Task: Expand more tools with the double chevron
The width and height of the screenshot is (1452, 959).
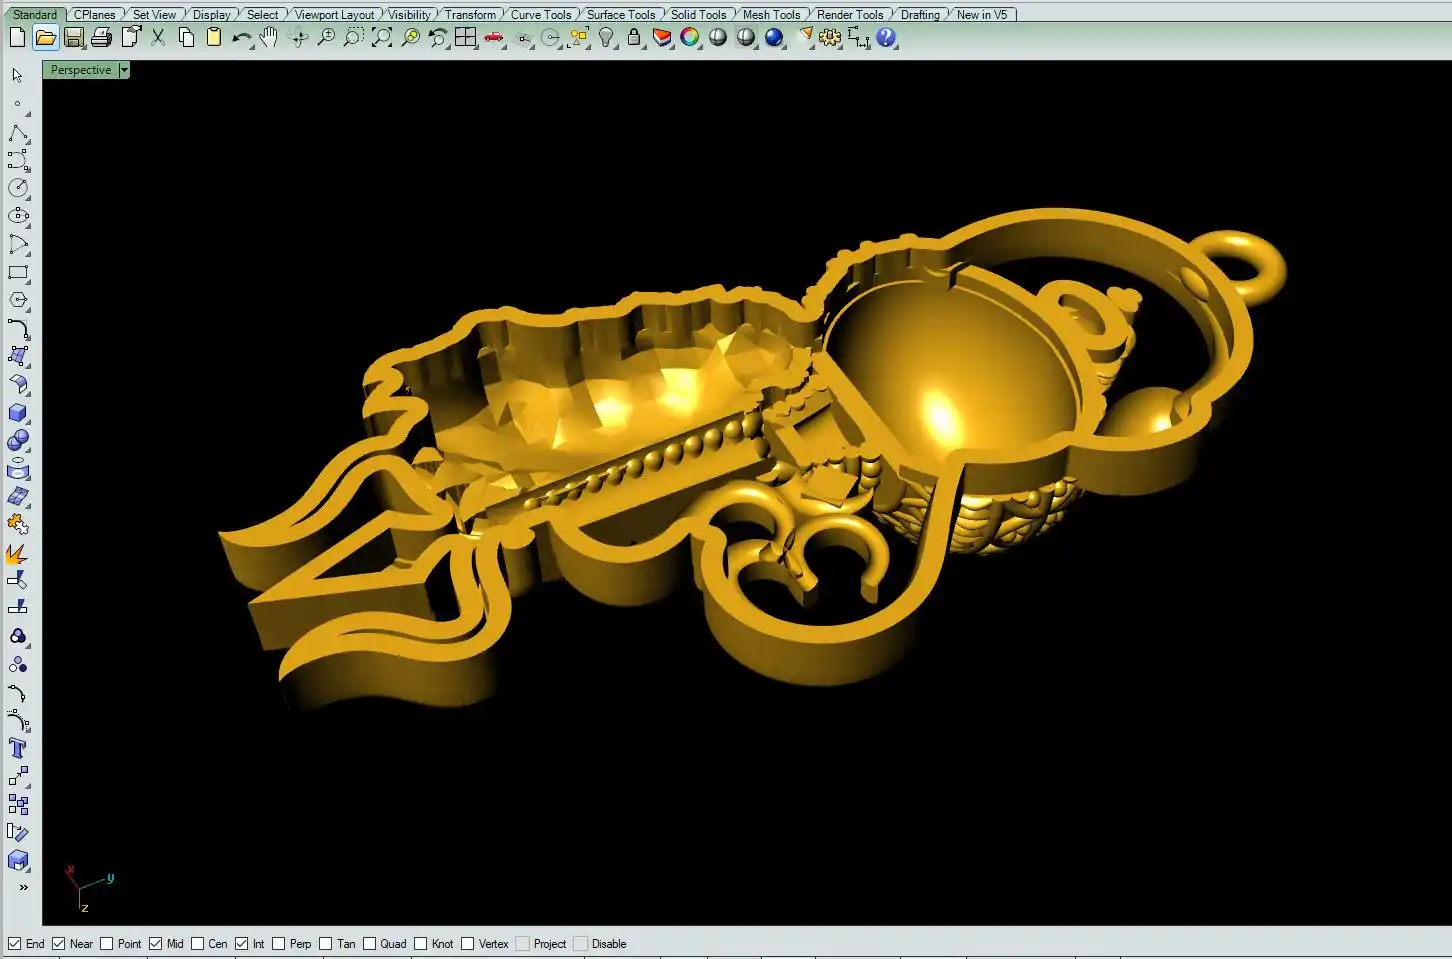Action: pos(23,887)
